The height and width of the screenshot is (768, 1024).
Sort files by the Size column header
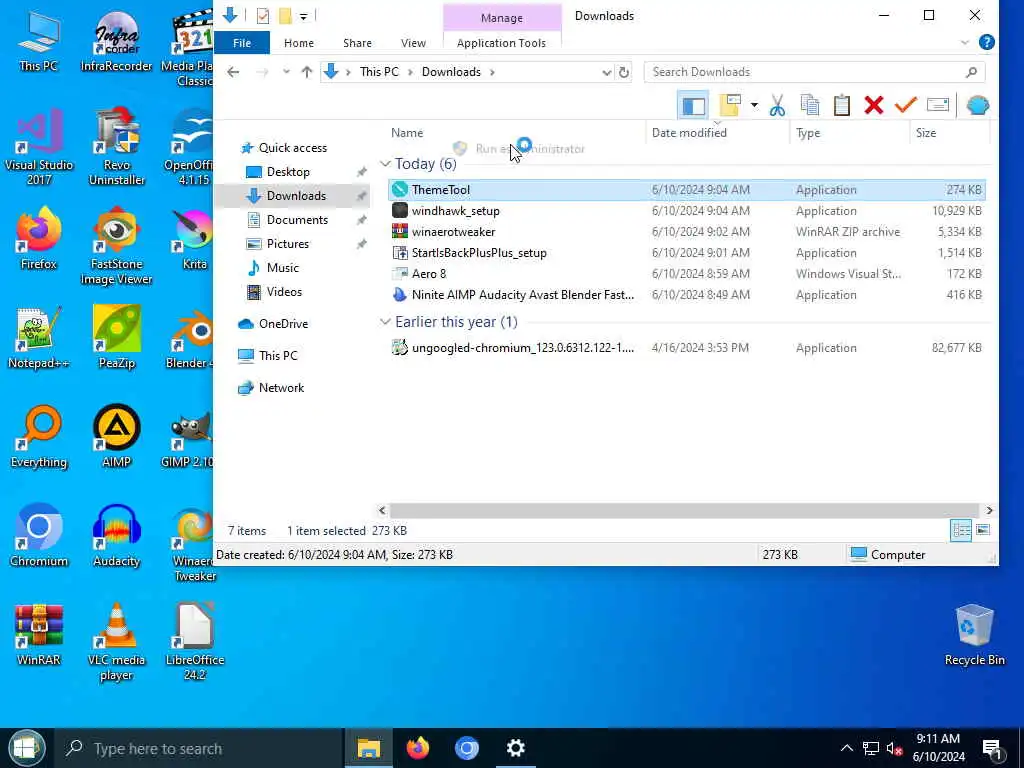(925, 133)
